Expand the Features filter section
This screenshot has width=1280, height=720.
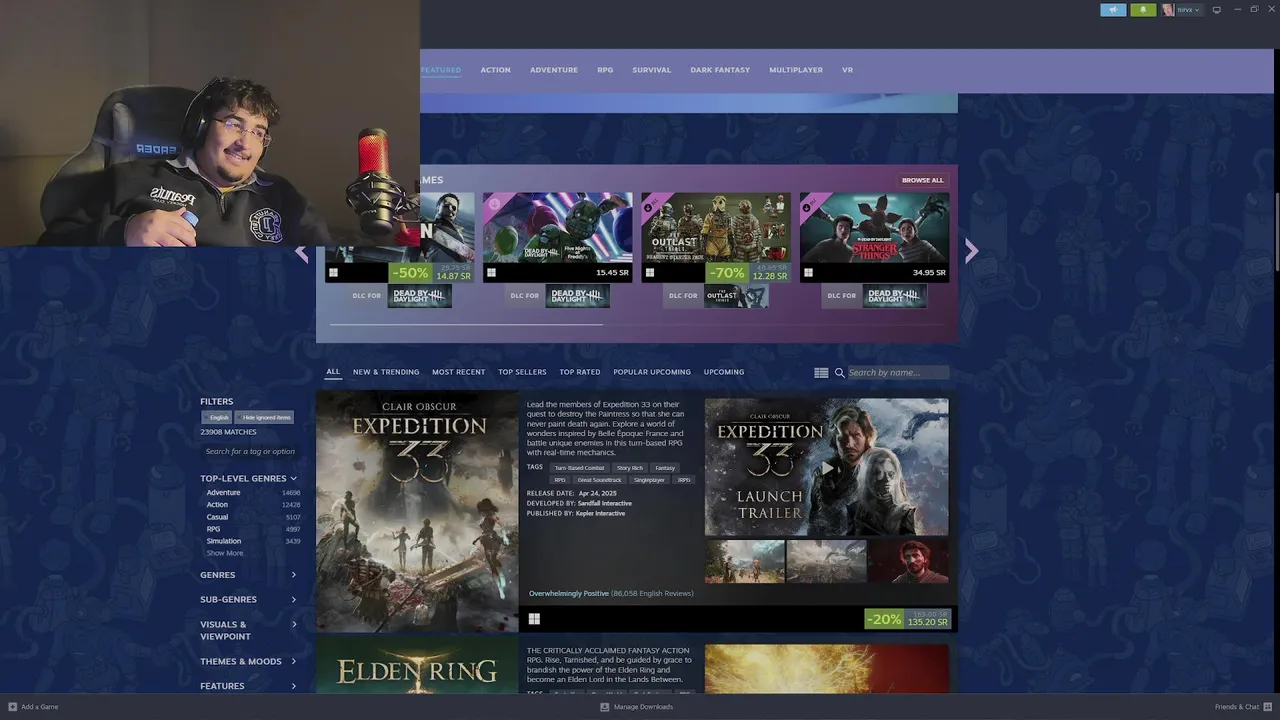[248, 686]
